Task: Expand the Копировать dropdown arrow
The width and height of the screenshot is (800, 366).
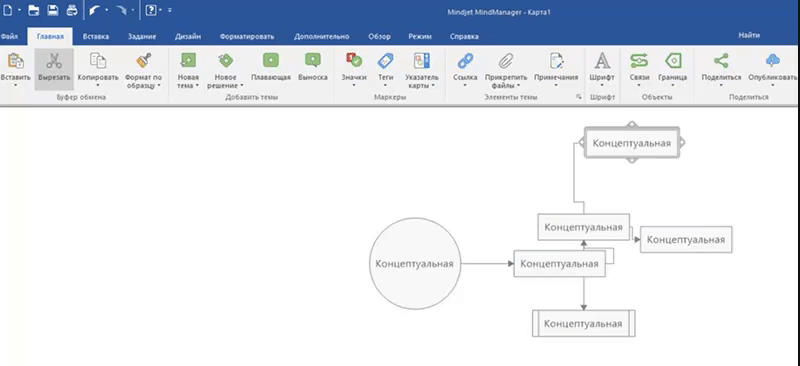Action: coord(98,85)
